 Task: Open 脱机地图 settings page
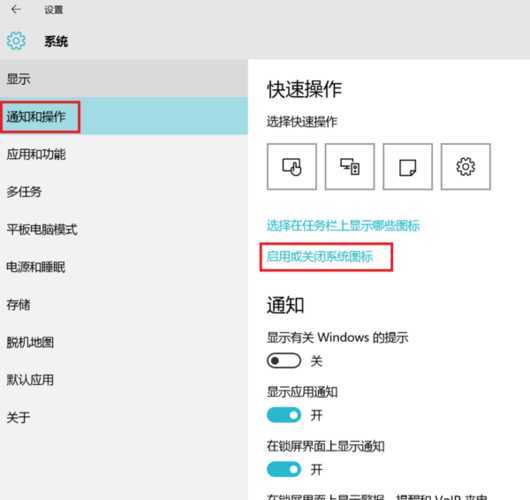124,342
